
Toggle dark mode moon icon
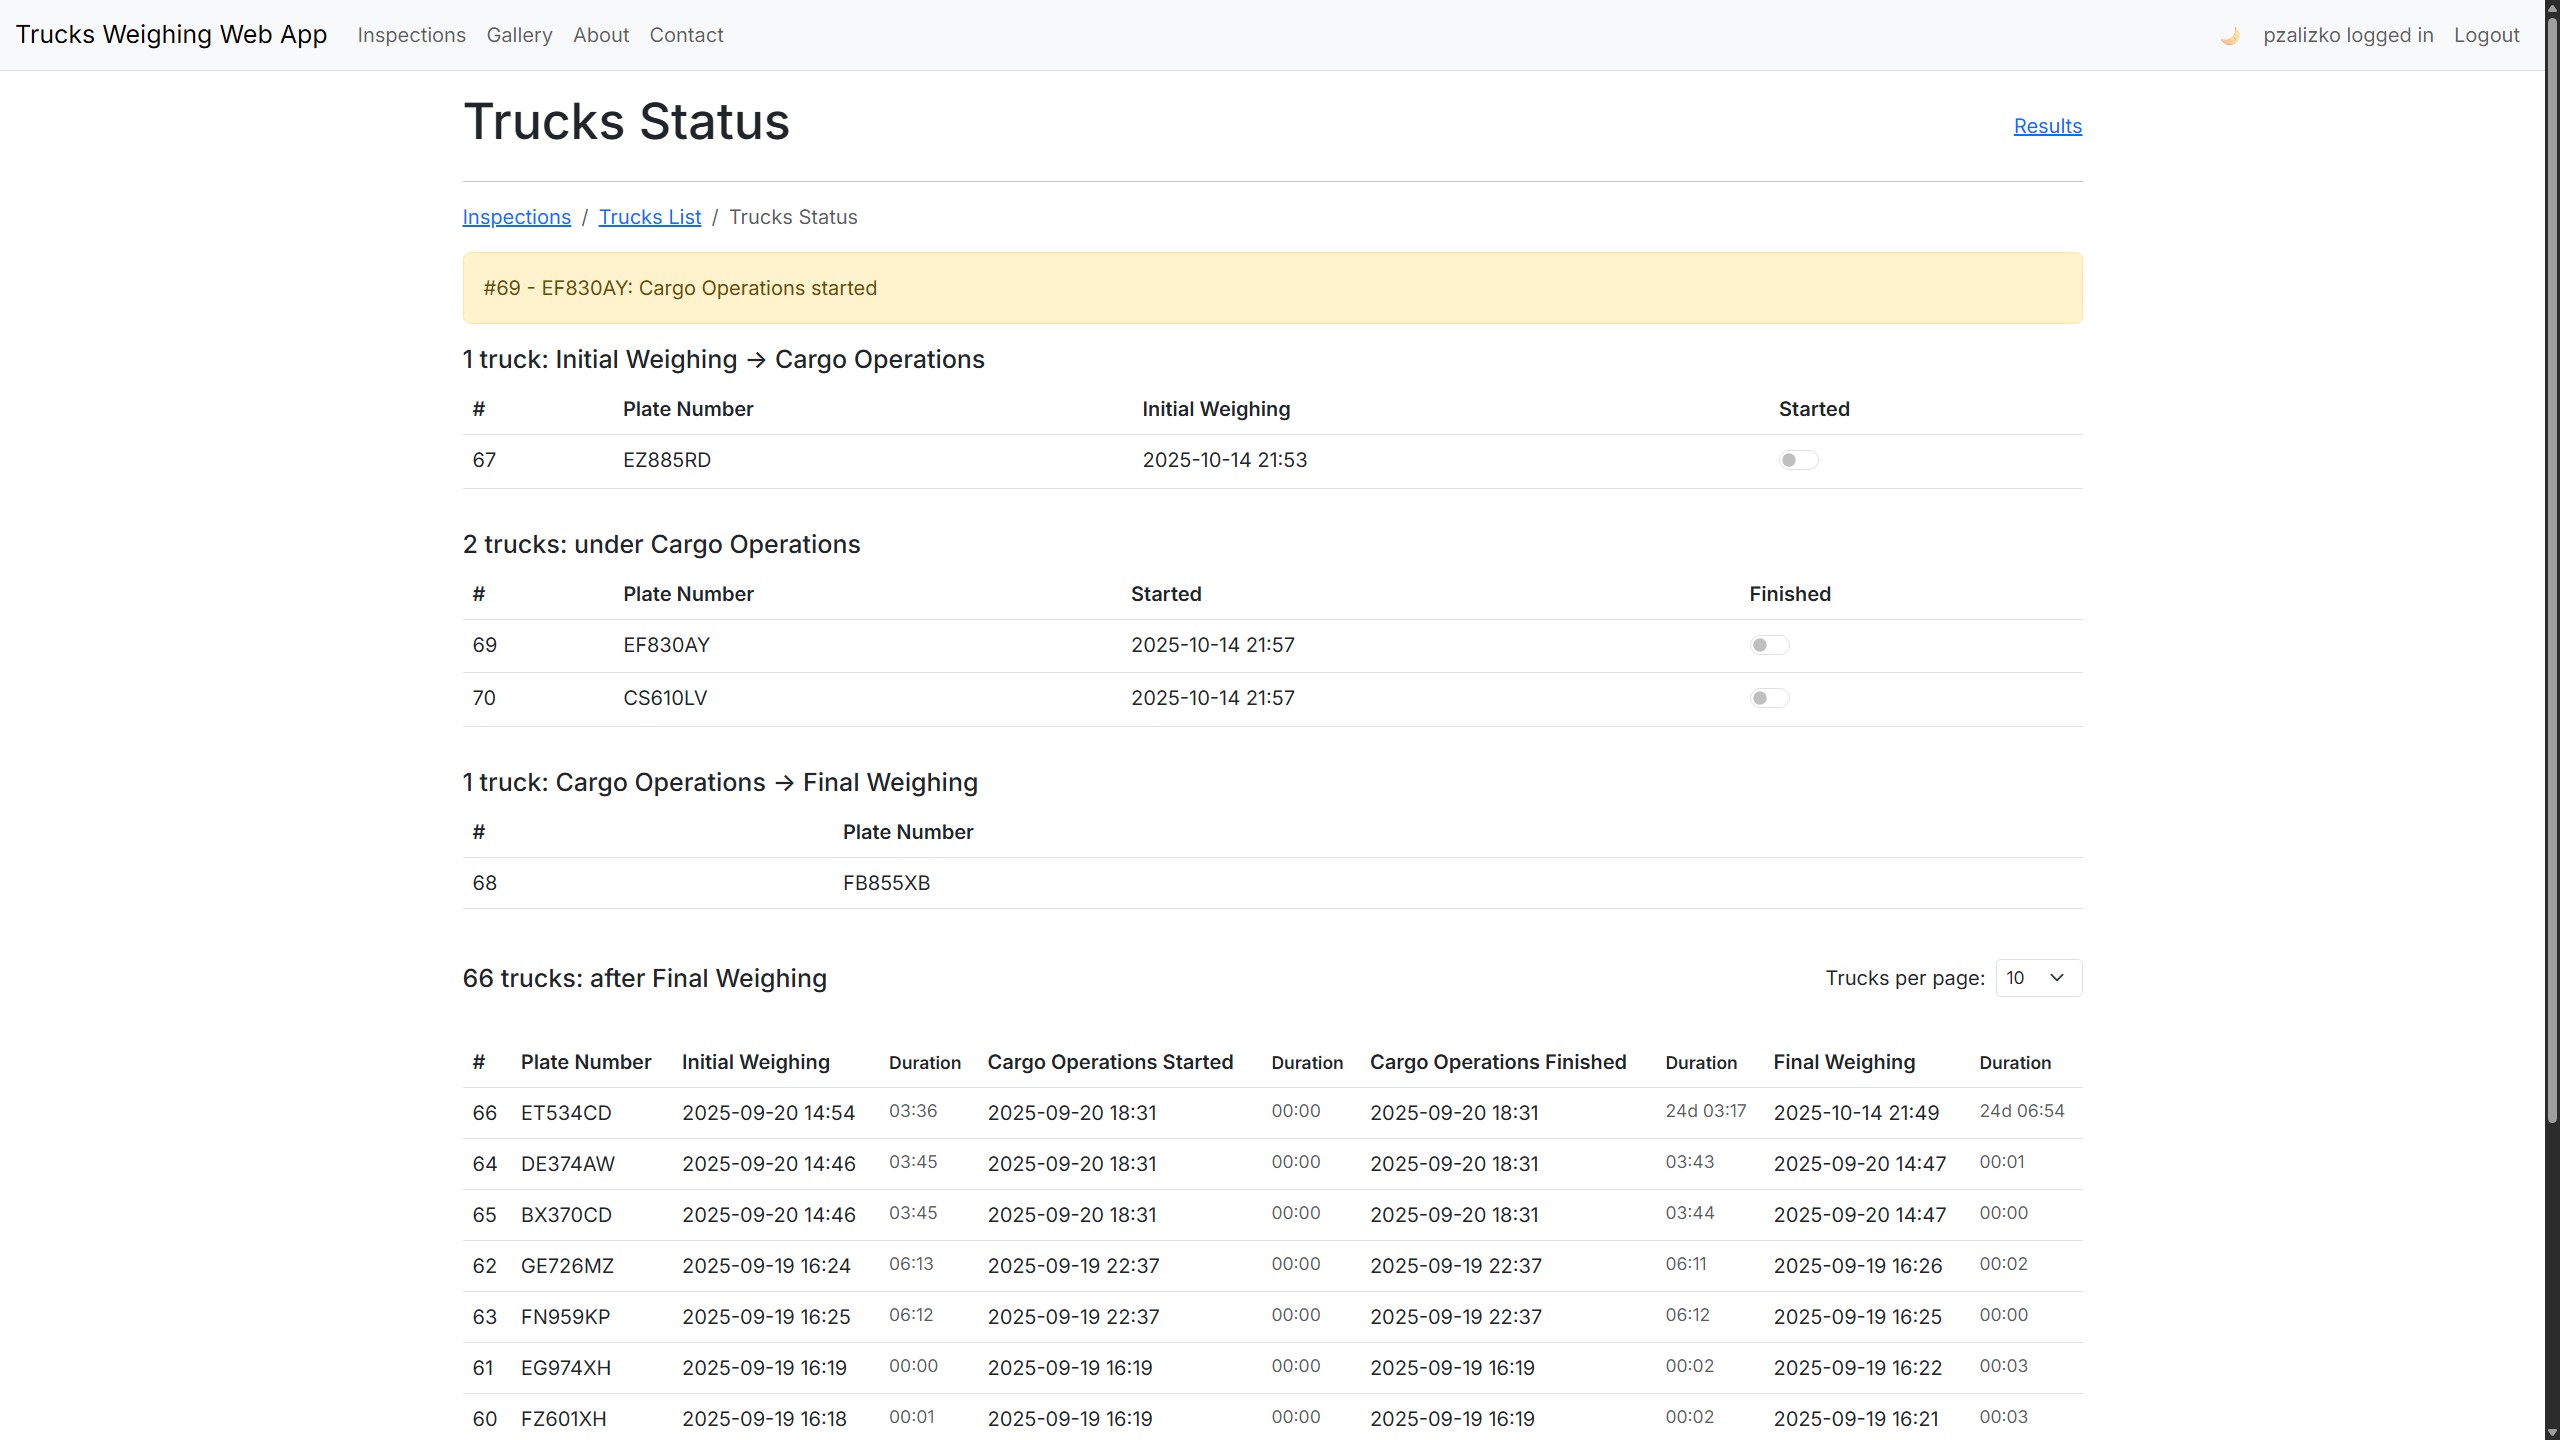pos(2229,36)
